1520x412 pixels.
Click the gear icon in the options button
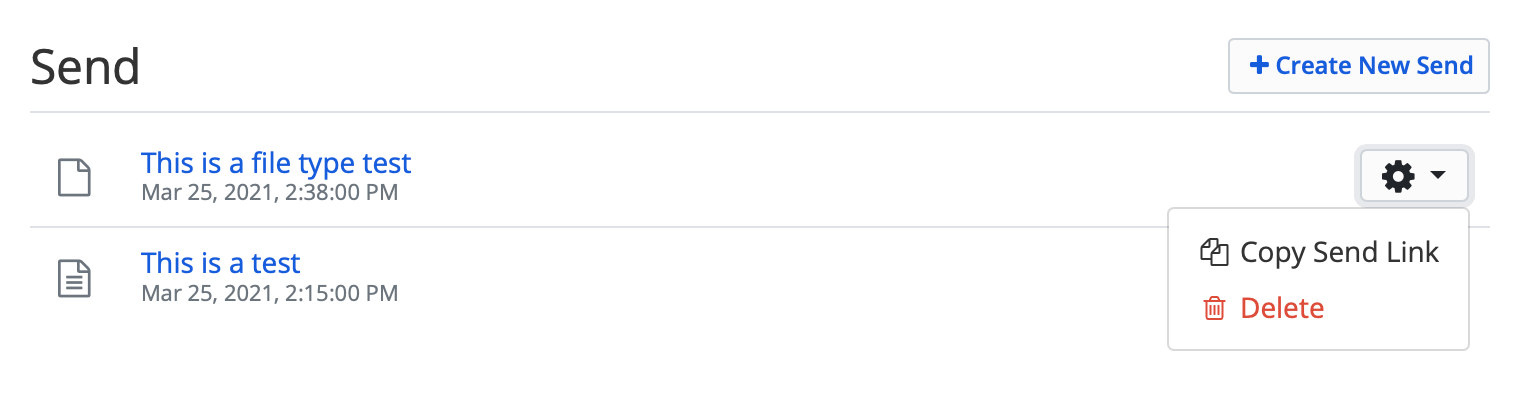(1398, 176)
